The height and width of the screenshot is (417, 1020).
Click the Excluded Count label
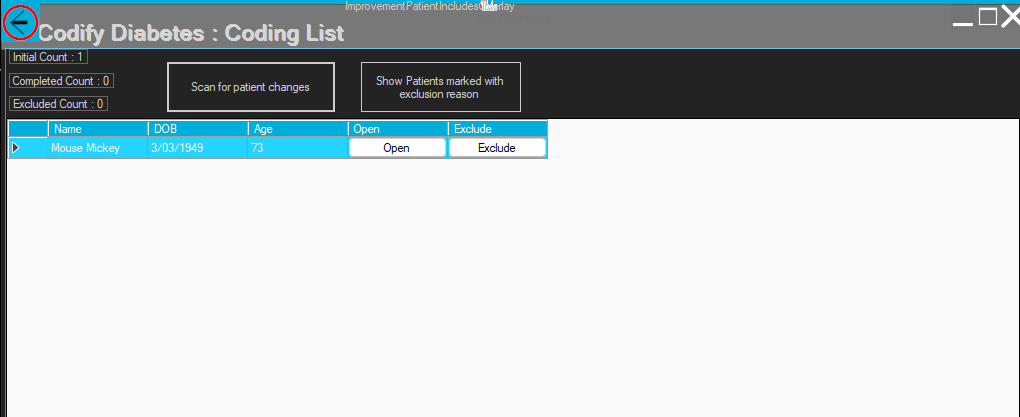click(x=58, y=103)
